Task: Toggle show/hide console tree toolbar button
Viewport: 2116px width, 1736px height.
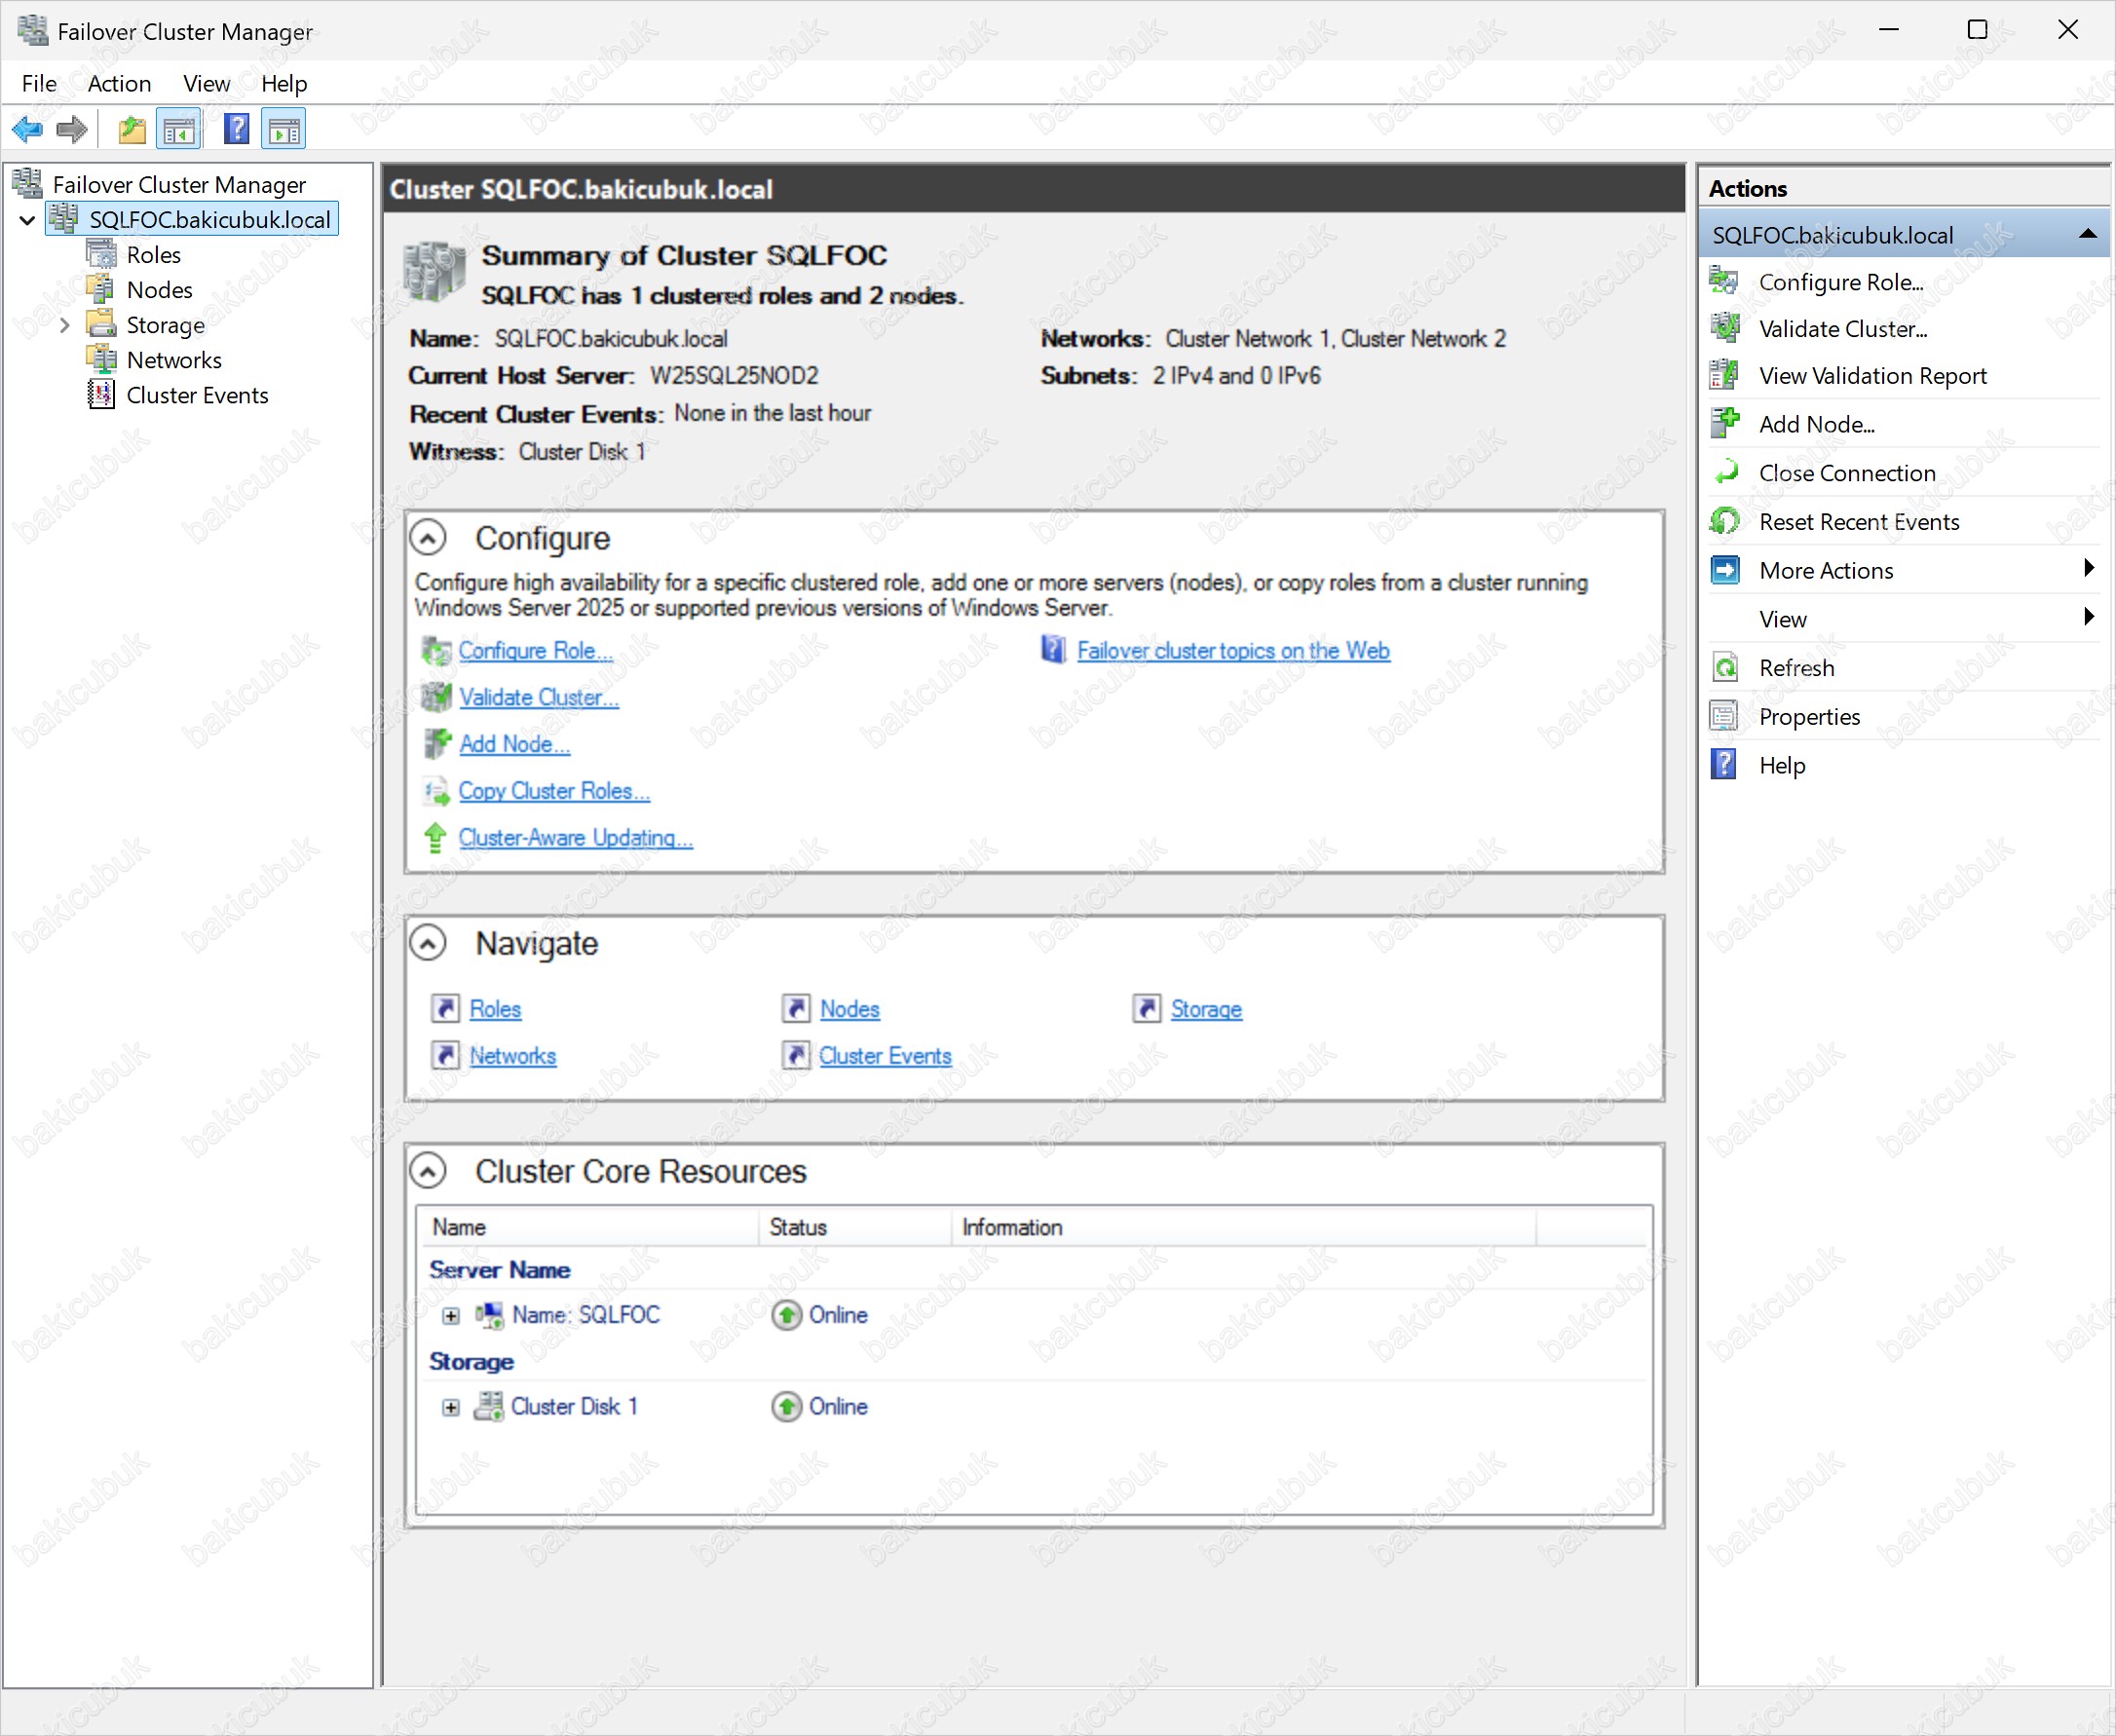Action: pos(180,129)
